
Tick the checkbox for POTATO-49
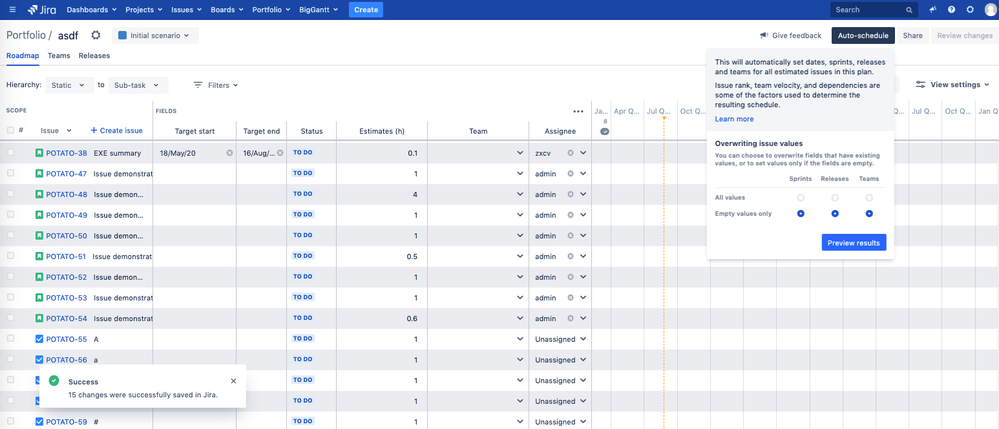coord(10,214)
